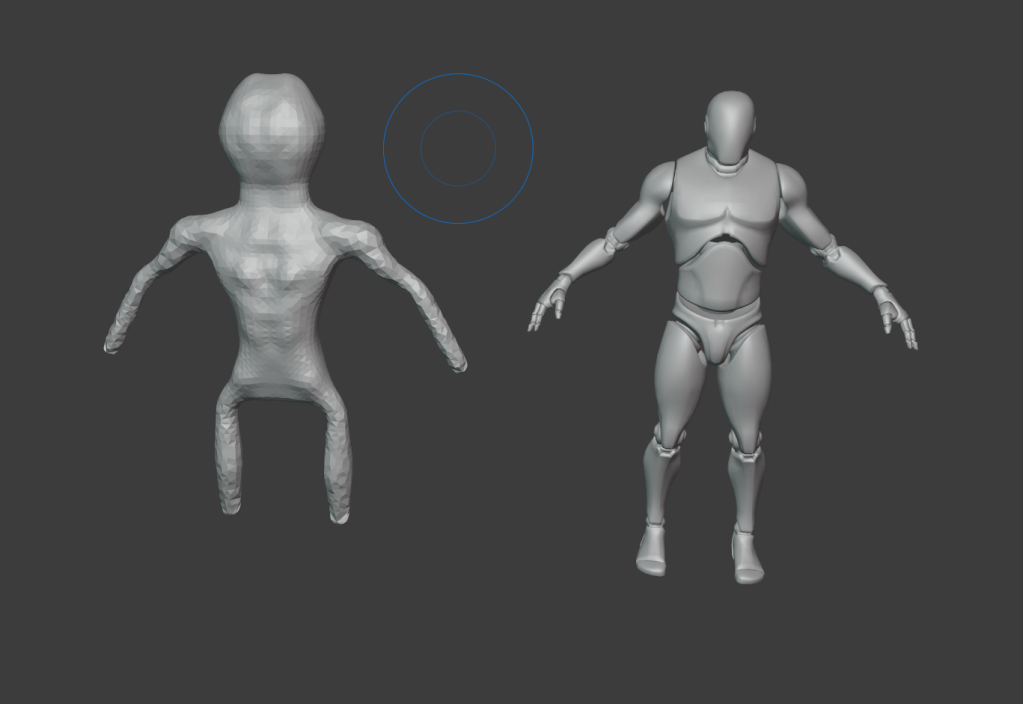Click the mannequin's knee joint farthest from the rough sculpt
The height and width of the screenshot is (704, 1023).
pos(745,440)
